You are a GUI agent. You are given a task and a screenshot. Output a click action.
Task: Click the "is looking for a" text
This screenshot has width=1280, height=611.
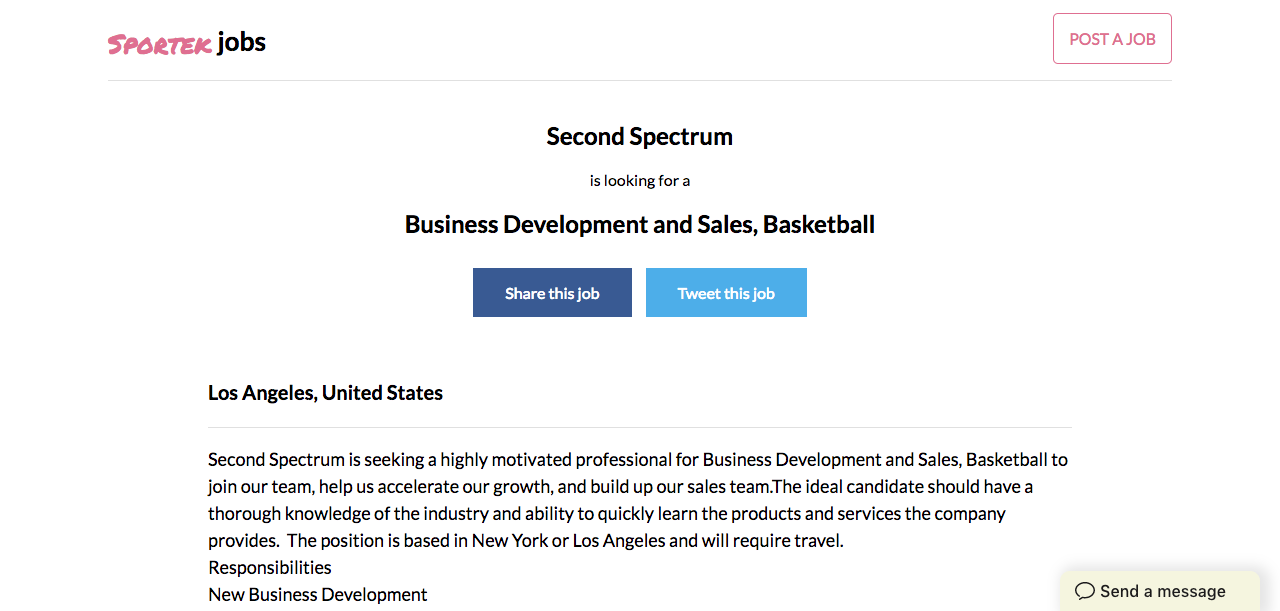tap(639, 181)
